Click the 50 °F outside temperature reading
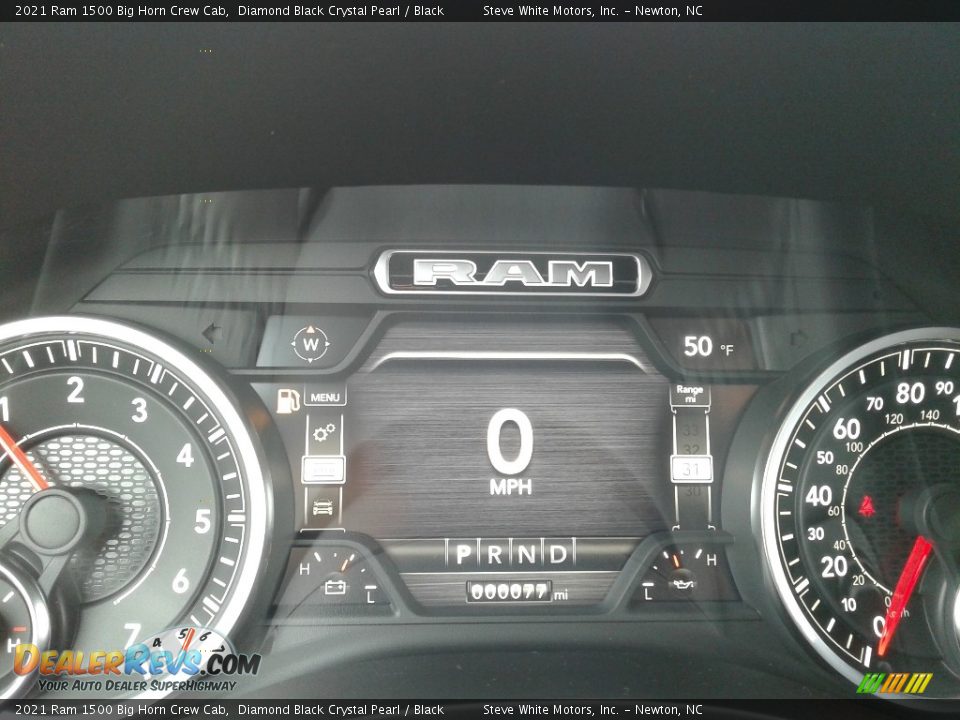Image resolution: width=960 pixels, height=720 pixels. click(x=708, y=347)
